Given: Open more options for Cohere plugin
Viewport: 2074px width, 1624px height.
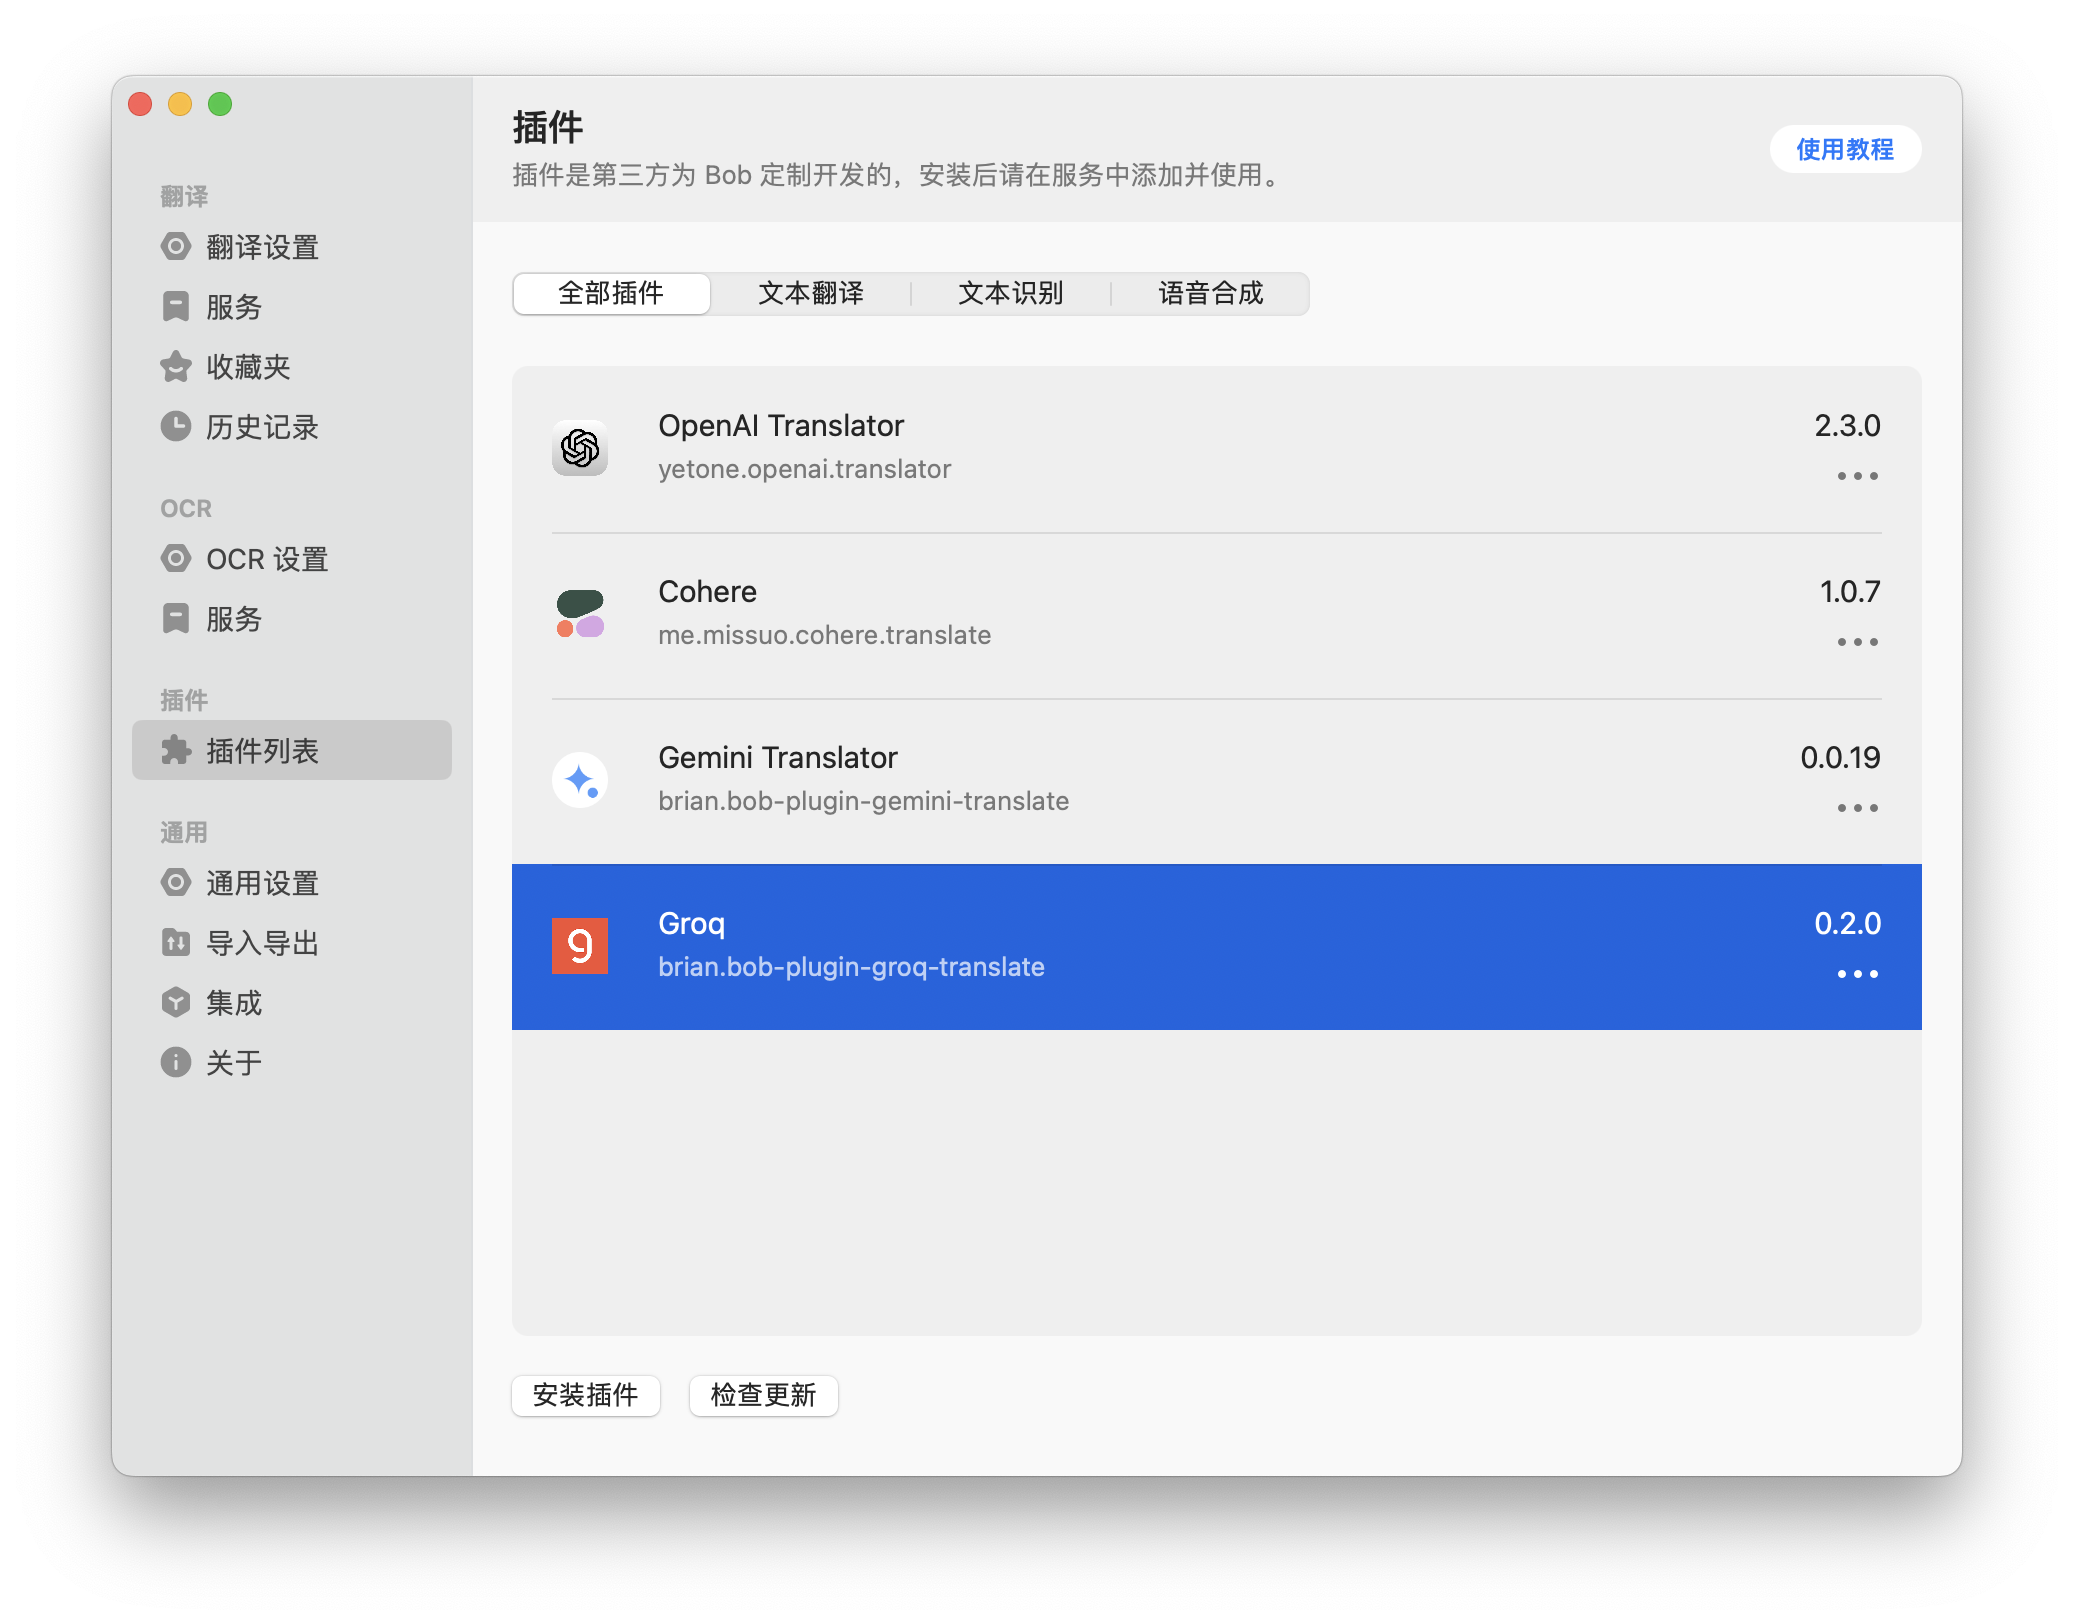Looking at the screenshot, I should pyautogui.click(x=1857, y=642).
